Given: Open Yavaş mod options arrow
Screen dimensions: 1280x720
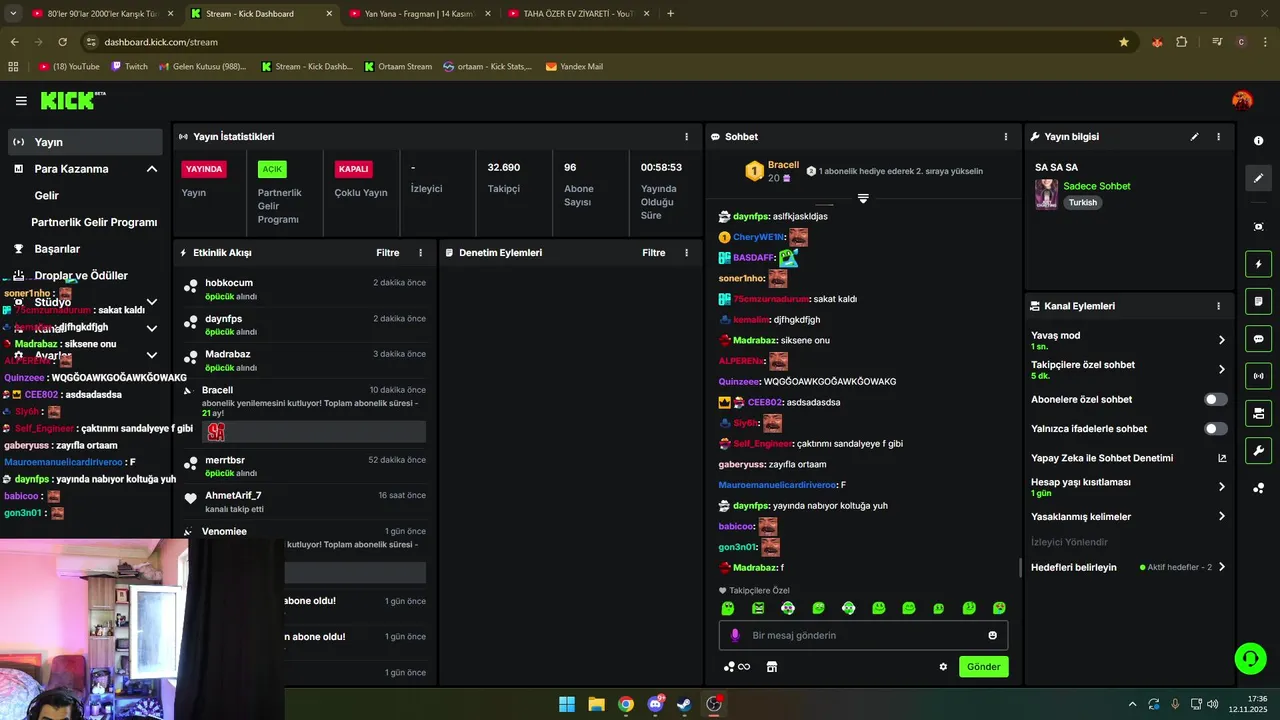Looking at the screenshot, I should point(1221,340).
